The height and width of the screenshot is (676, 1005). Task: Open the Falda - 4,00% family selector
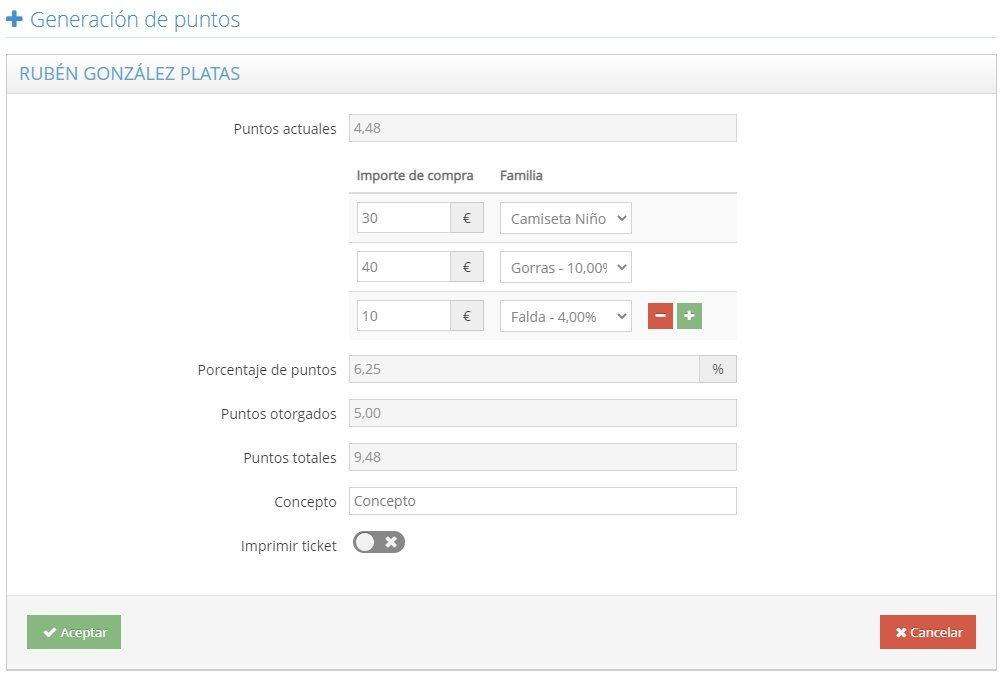coord(565,316)
